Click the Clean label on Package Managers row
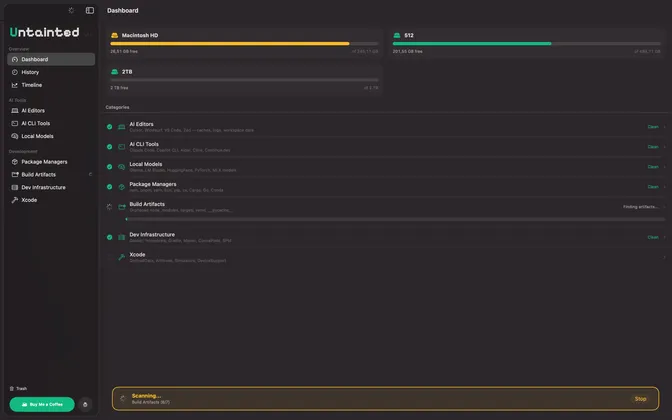 [653, 187]
